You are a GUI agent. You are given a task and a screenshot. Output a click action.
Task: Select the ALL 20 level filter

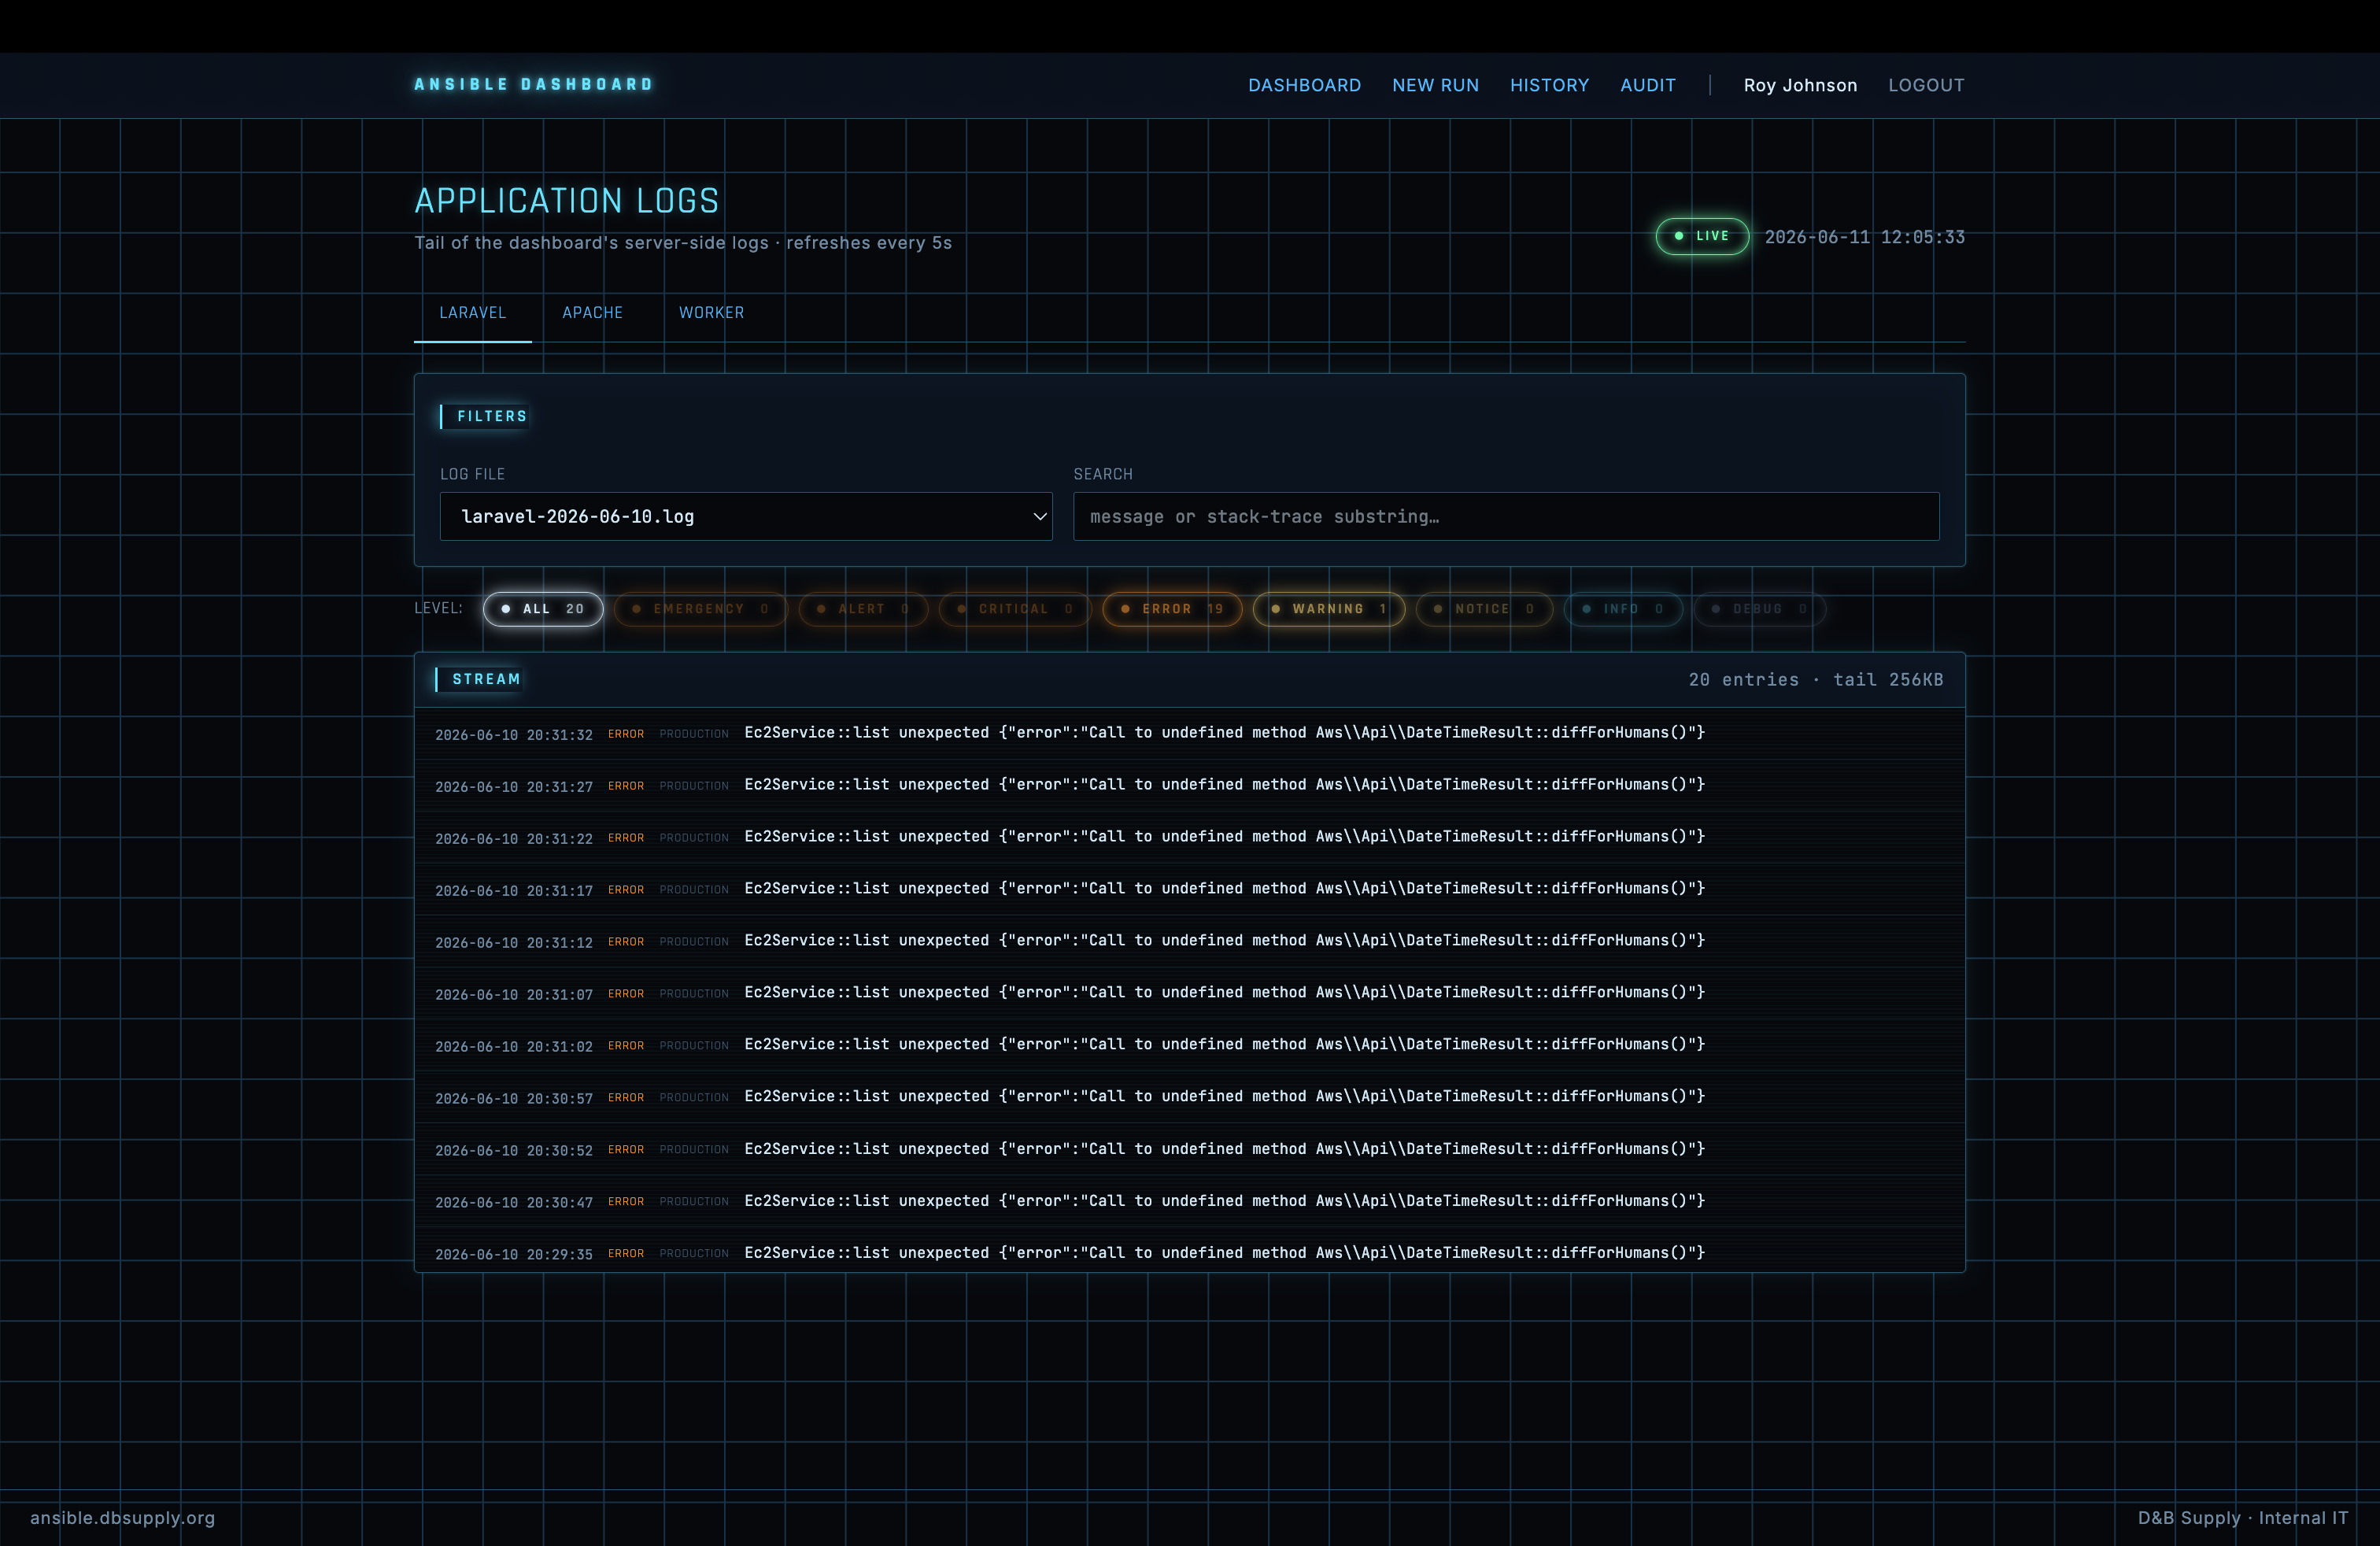543,609
